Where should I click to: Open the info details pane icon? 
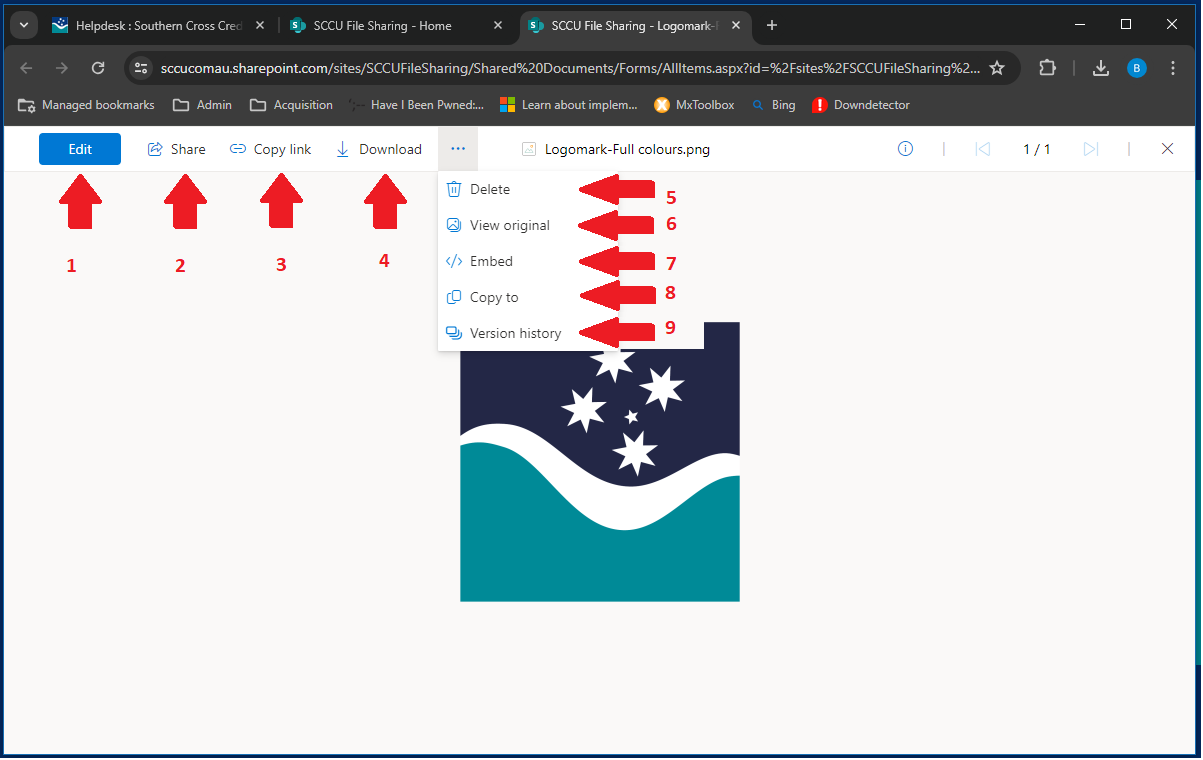coord(905,149)
